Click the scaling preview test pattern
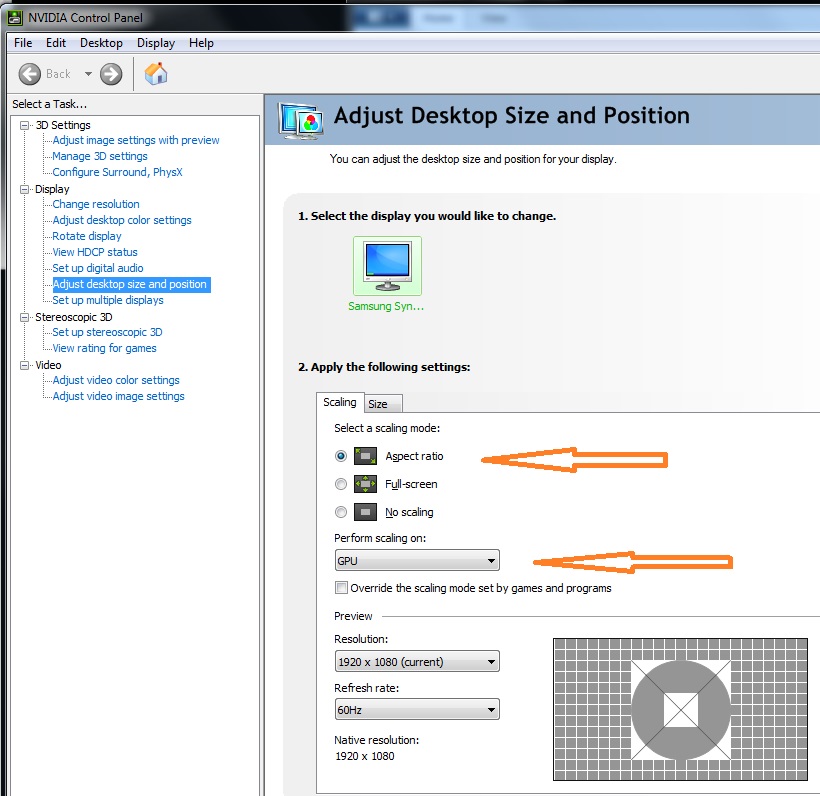 [x=681, y=709]
